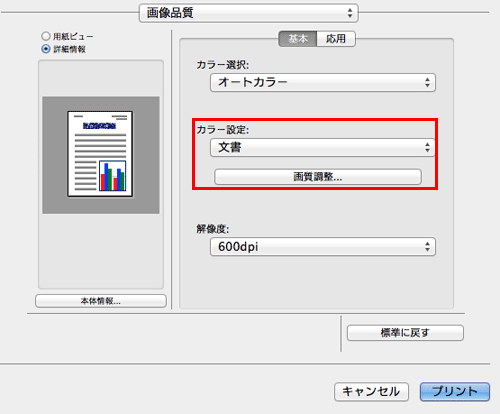Click the bar chart in preview page
Image resolution: width=500 pixels, height=414 pixels.
113,176
